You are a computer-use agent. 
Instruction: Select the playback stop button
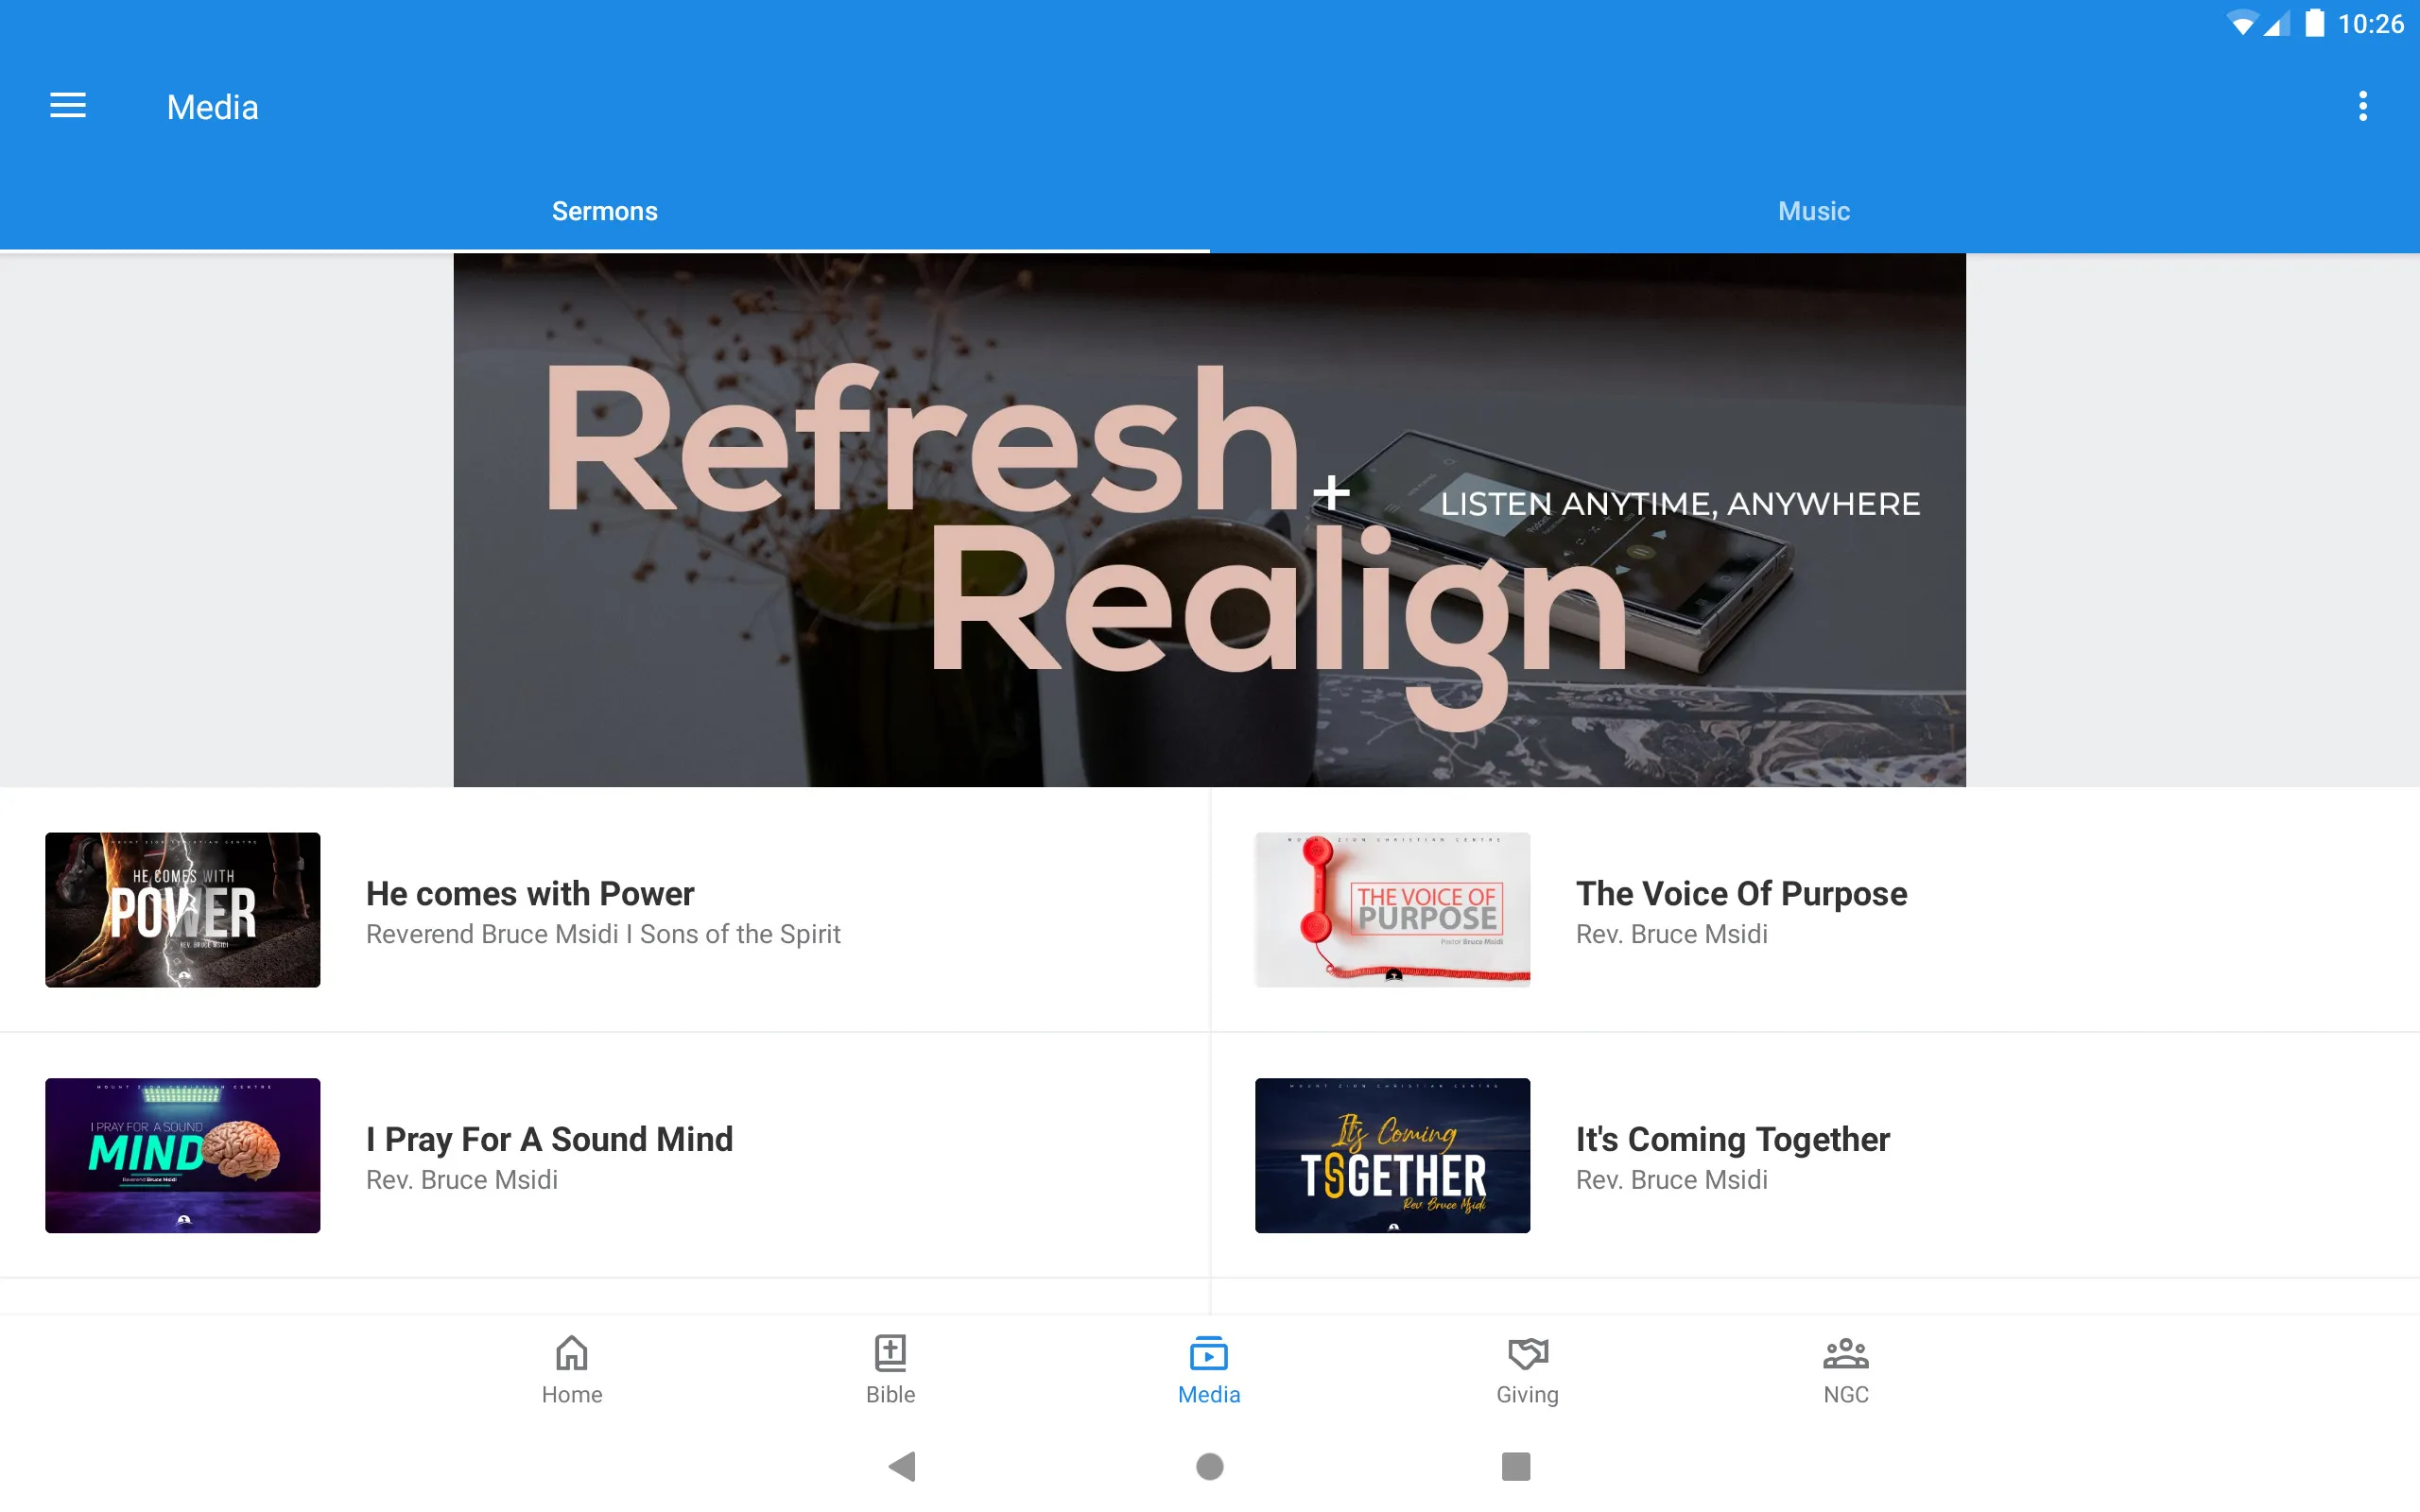coord(1512,1467)
